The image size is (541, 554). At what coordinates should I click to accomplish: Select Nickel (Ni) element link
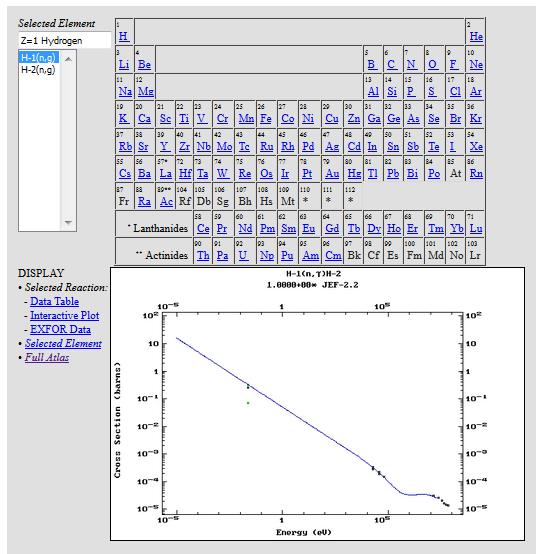pos(308,118)
